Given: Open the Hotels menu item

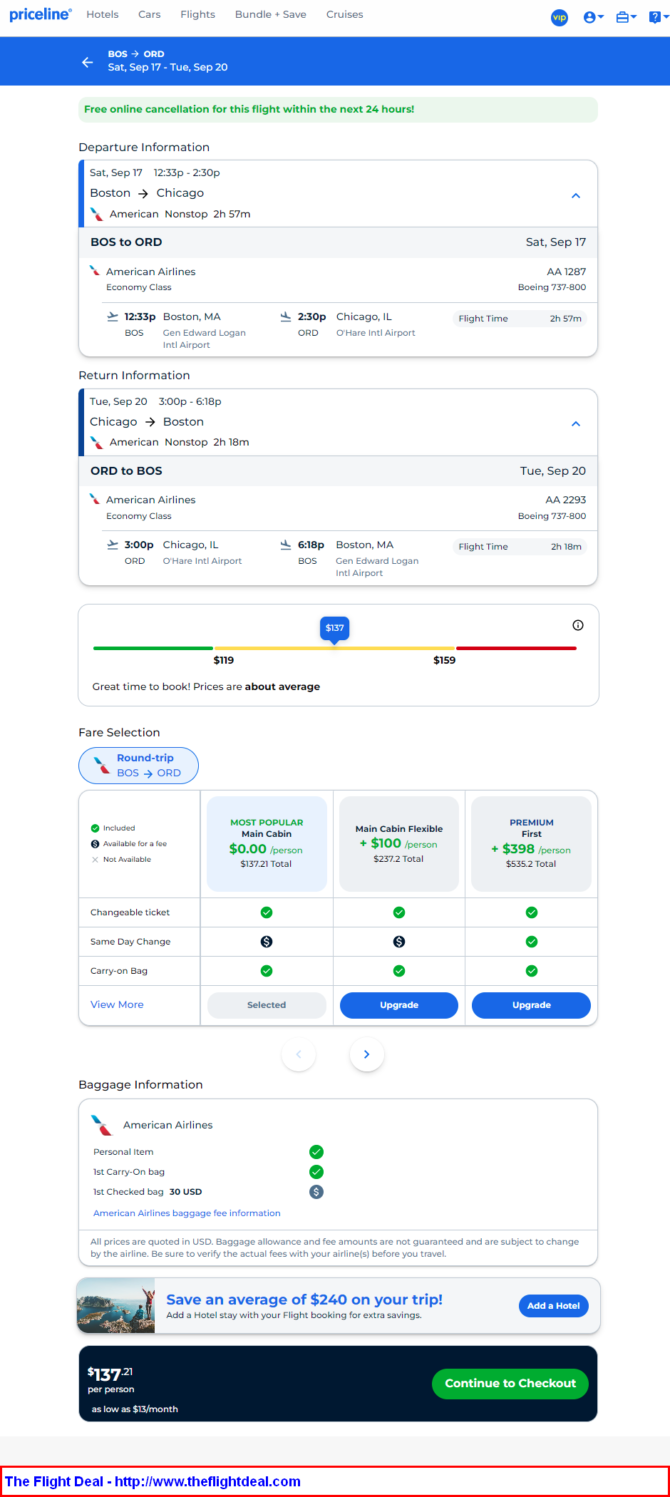Looking at the screenshot, I should [102, 15].
